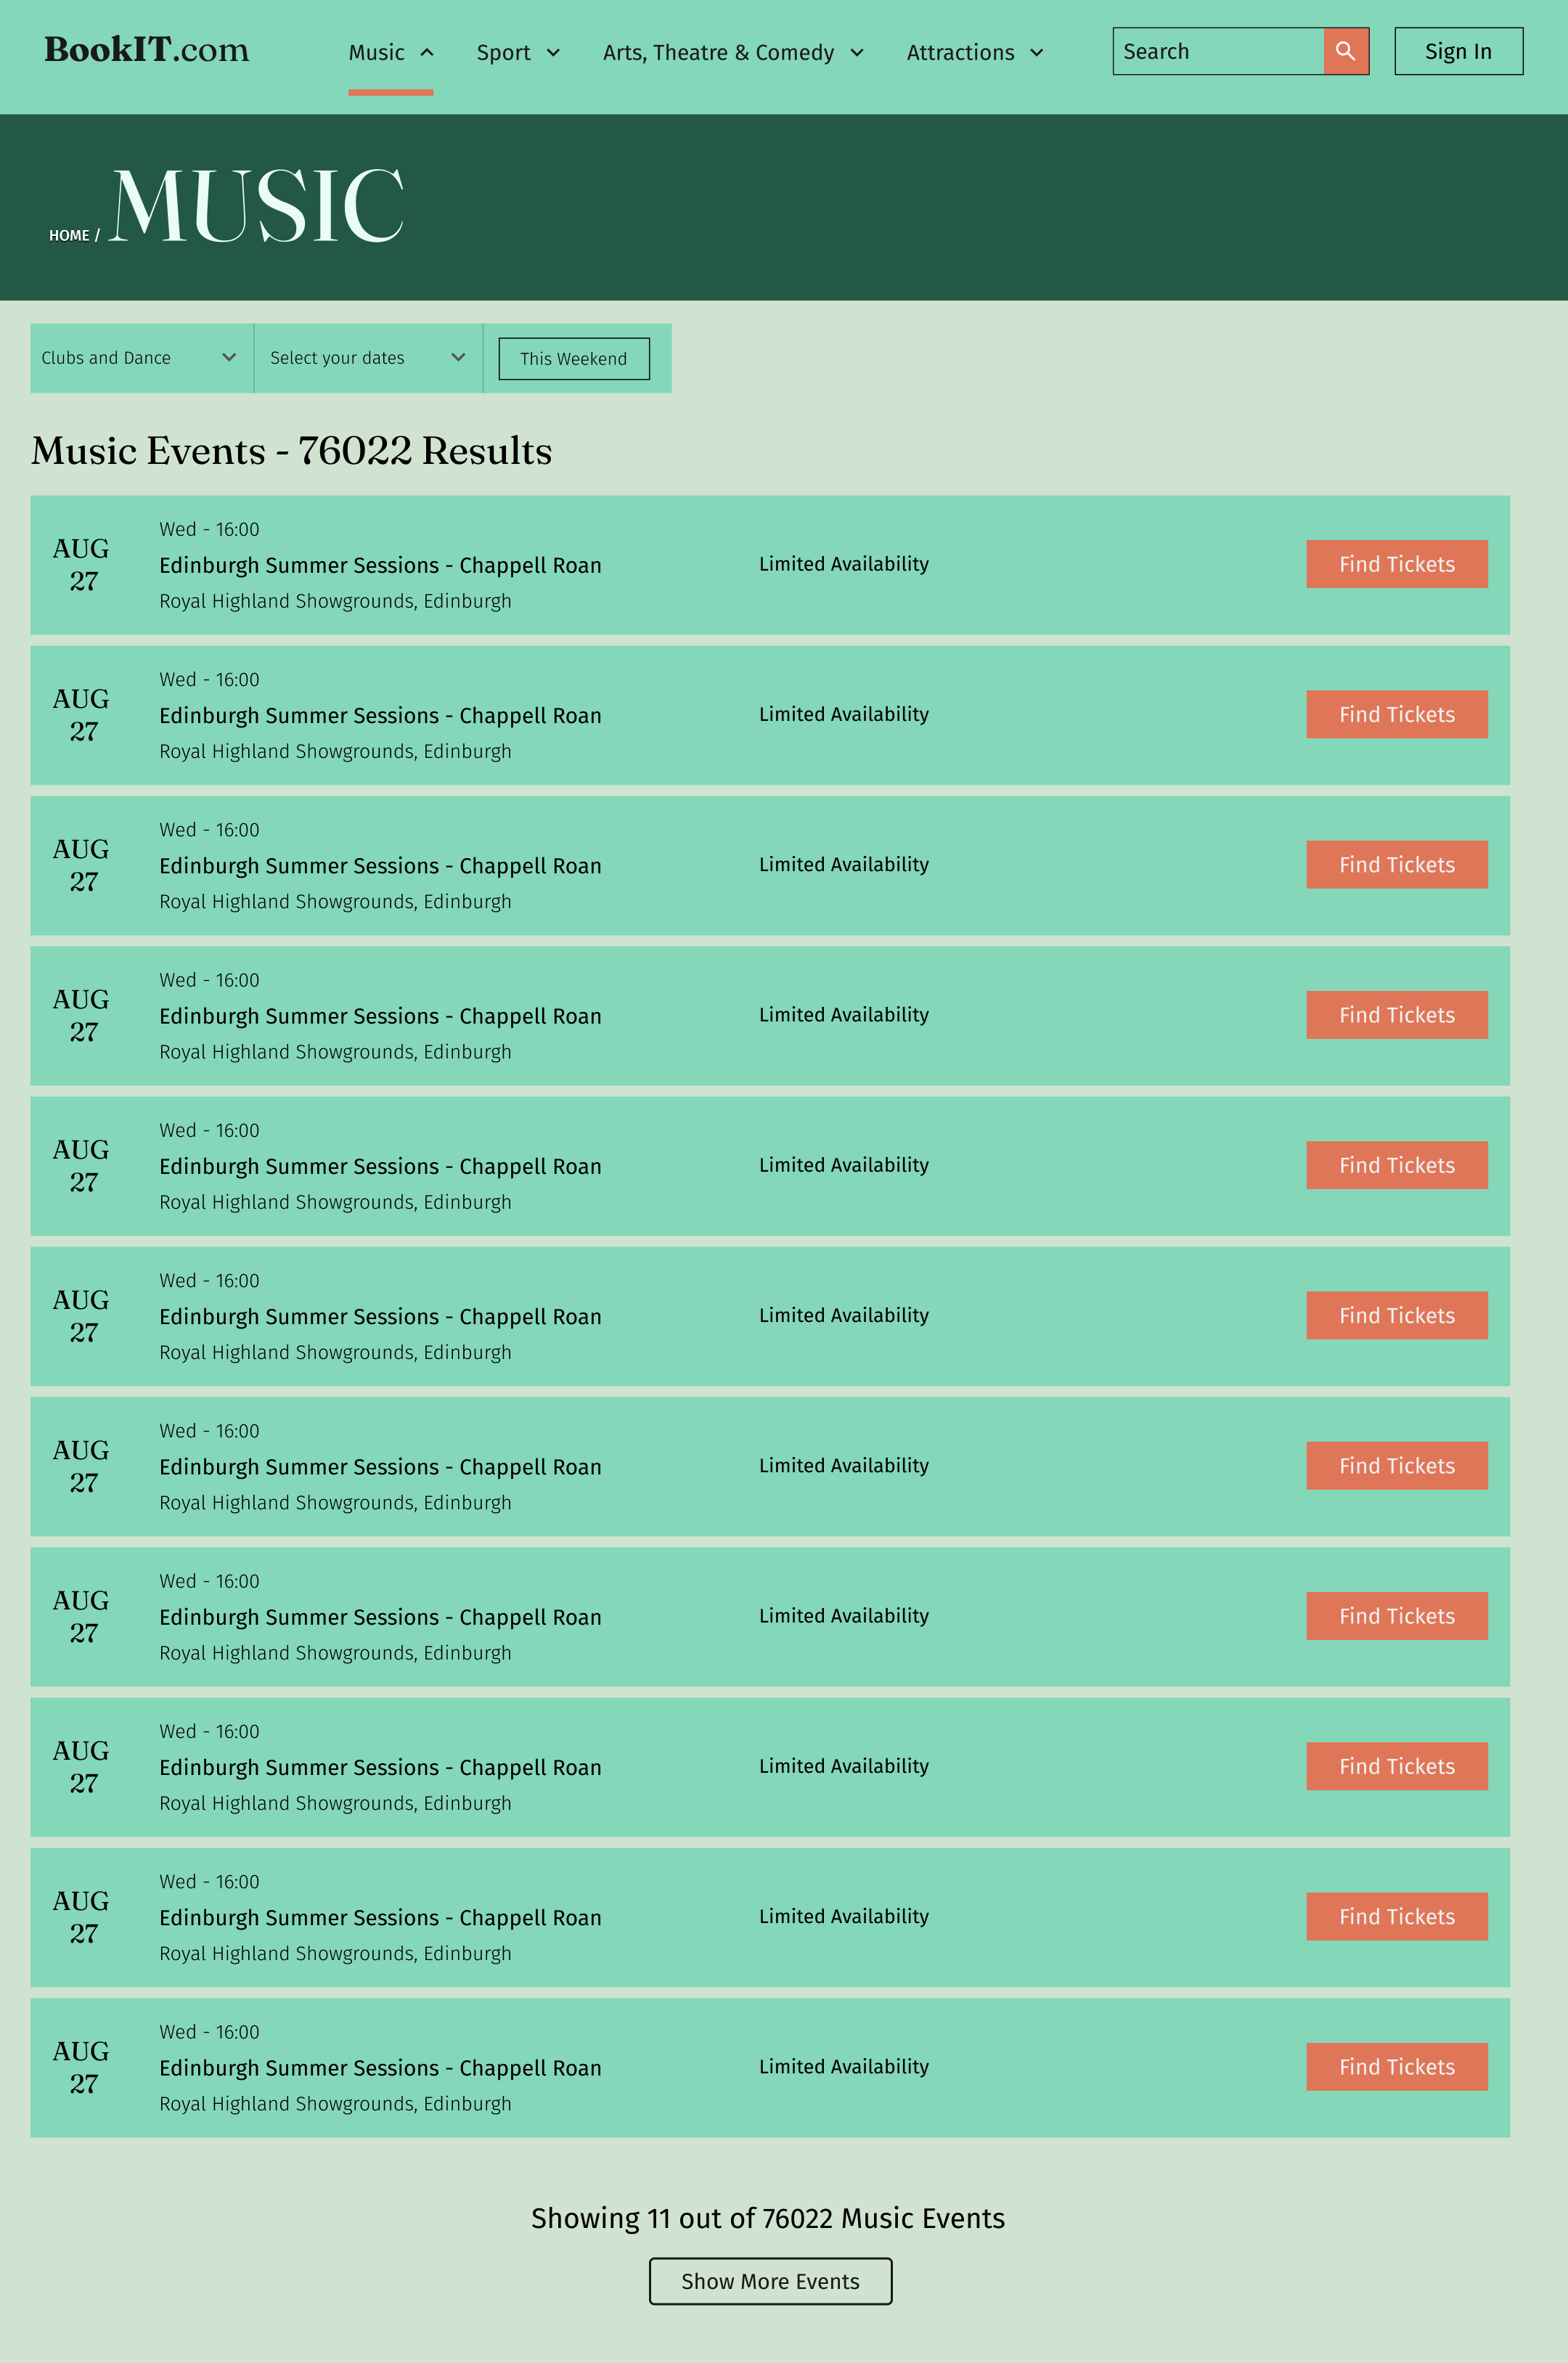1568x2363 pixels.
Task: Click Find Tickets on the last event
Action: click(1396, 2067)
